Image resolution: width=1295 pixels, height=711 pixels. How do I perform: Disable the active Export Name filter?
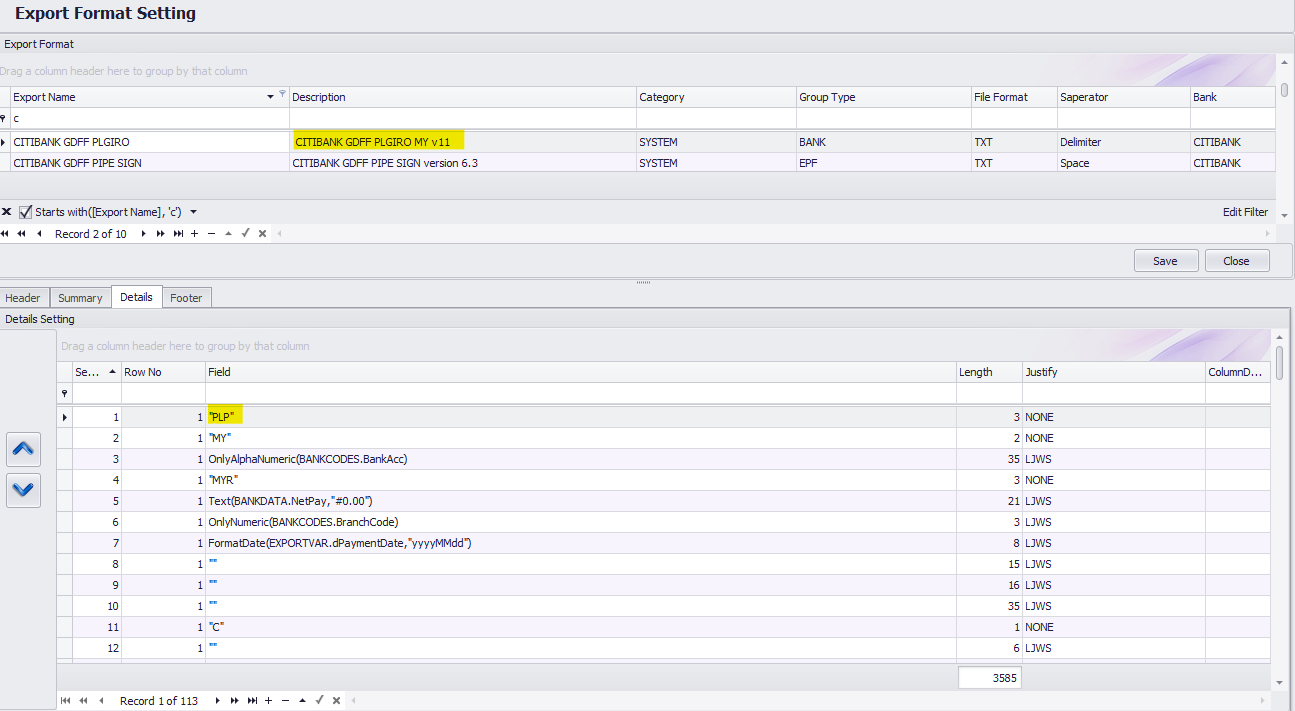8,211
